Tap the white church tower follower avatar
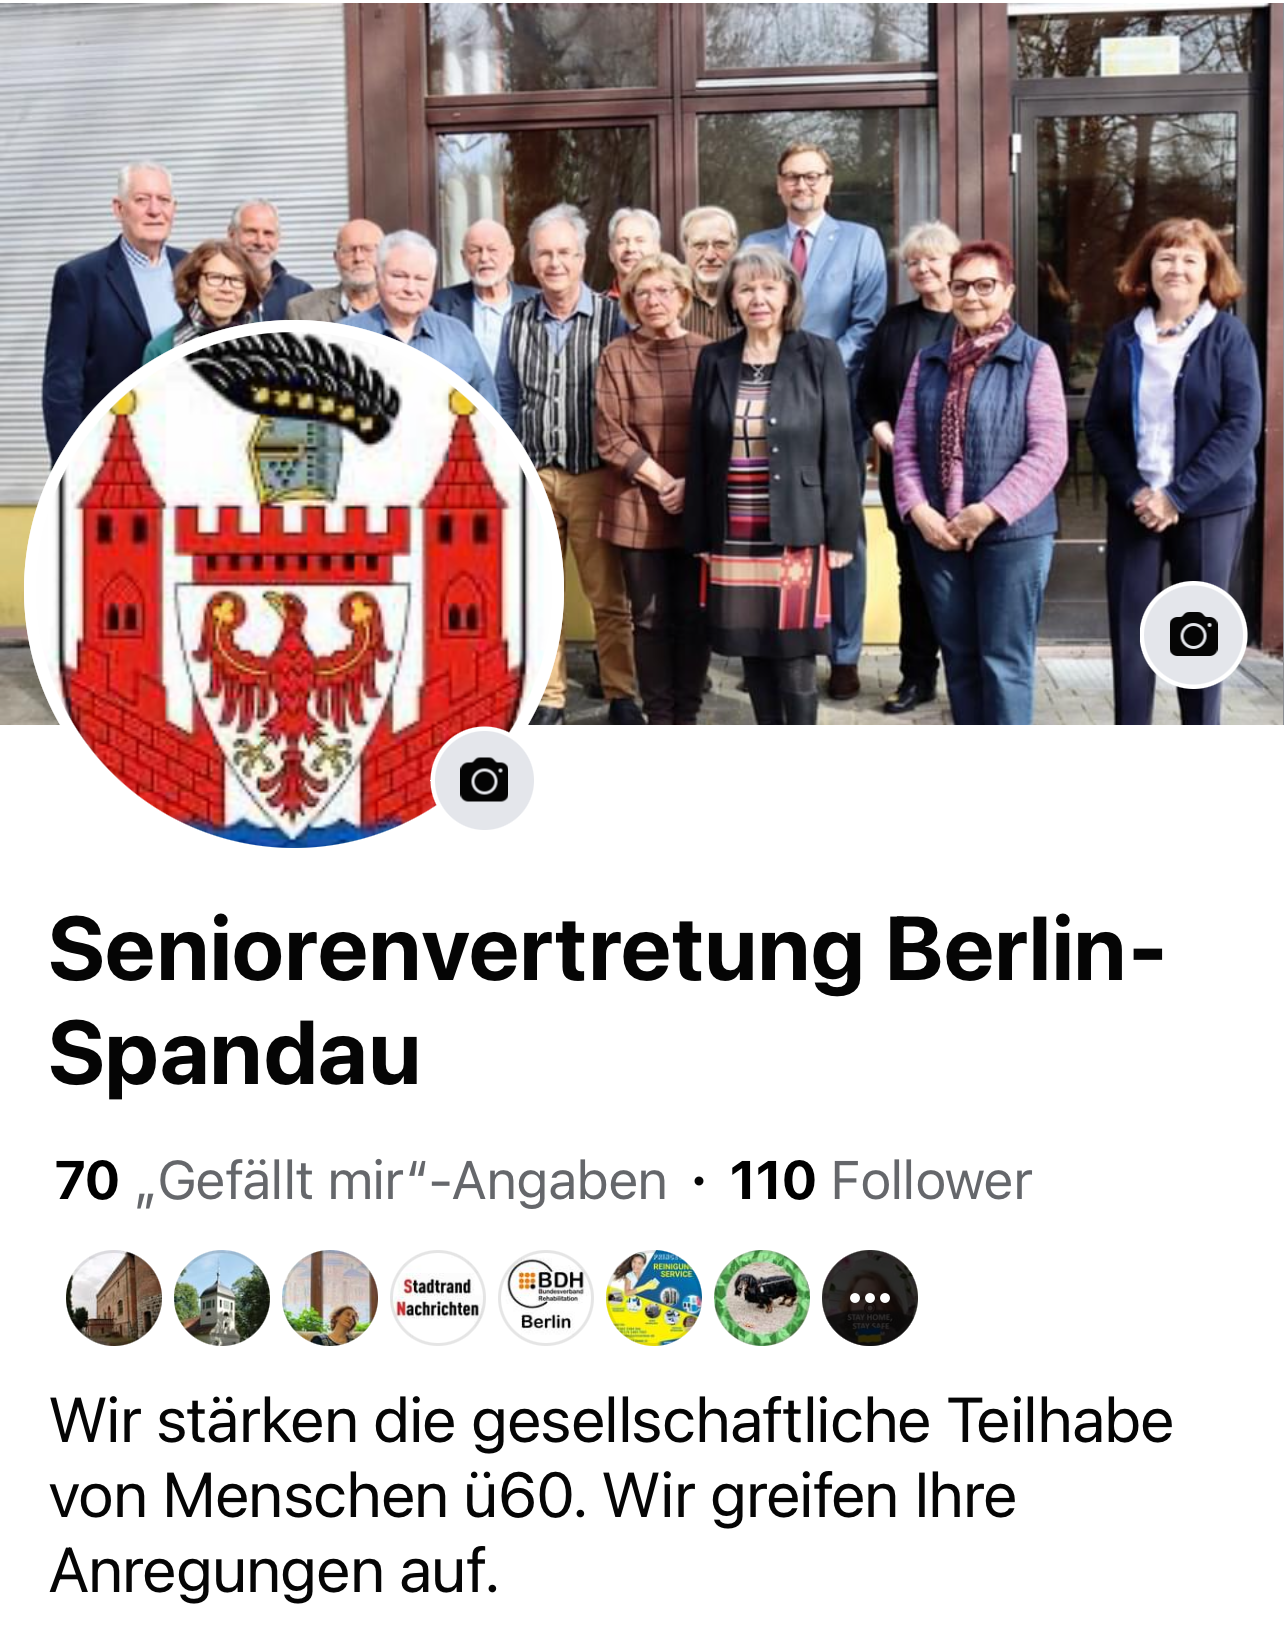The image size is (1284, 1635). coord(222,1298)
